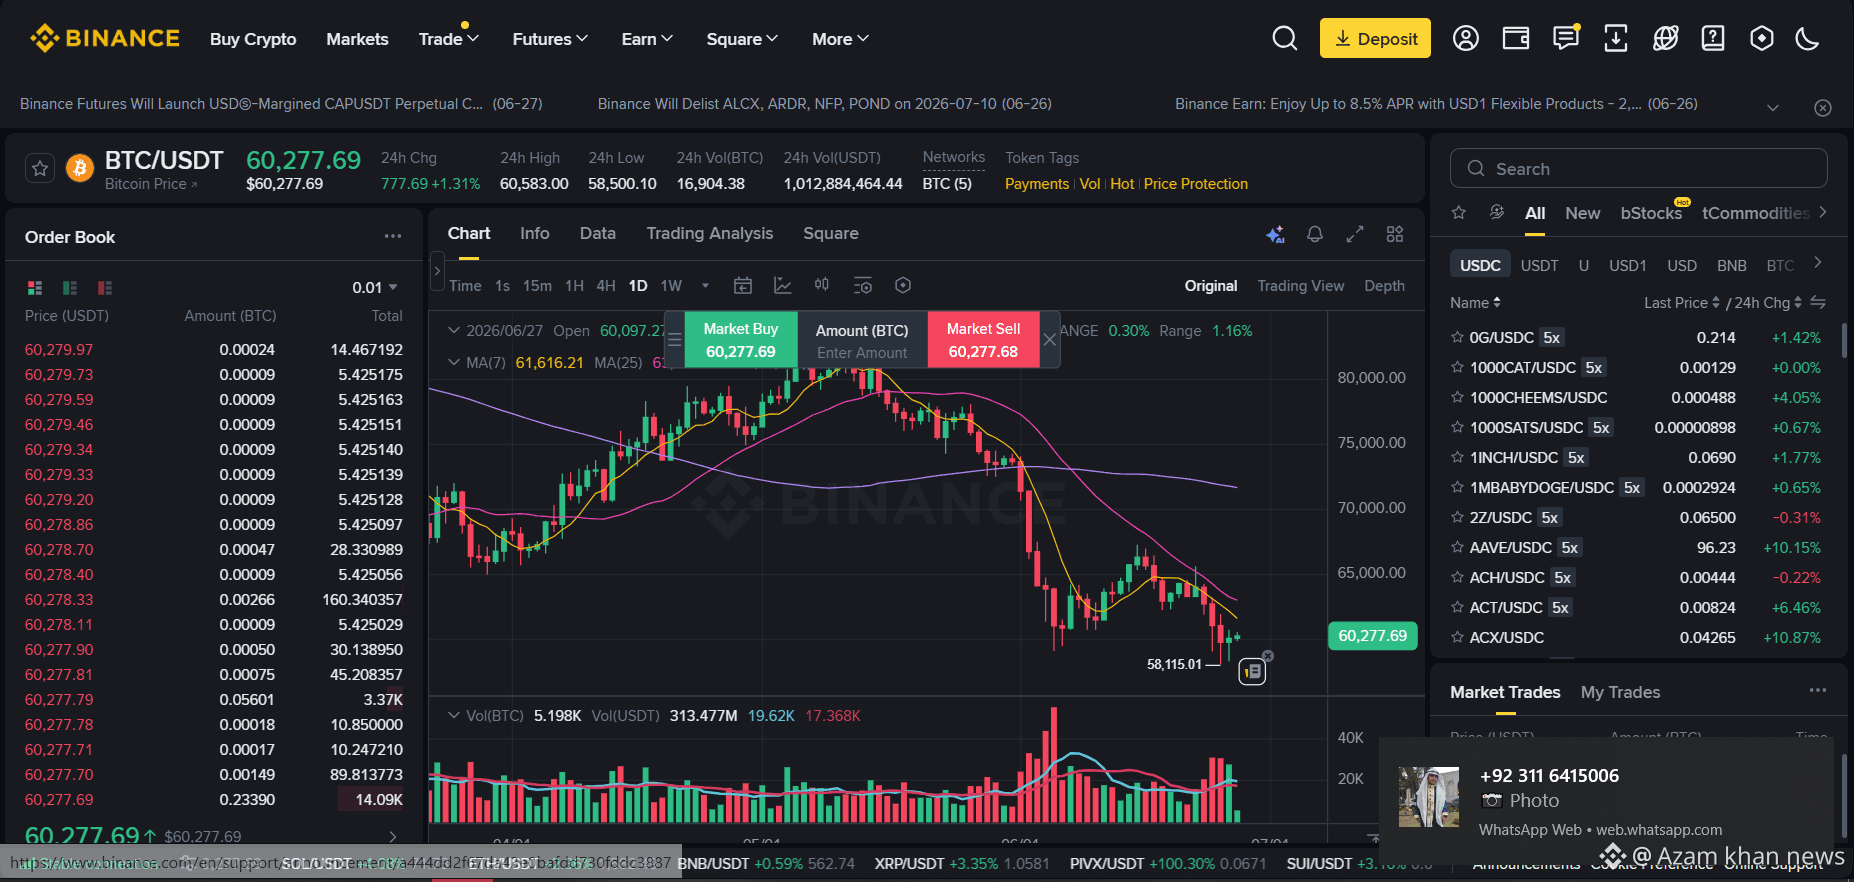Open the user profile account icon

(x=1466, y=39)
